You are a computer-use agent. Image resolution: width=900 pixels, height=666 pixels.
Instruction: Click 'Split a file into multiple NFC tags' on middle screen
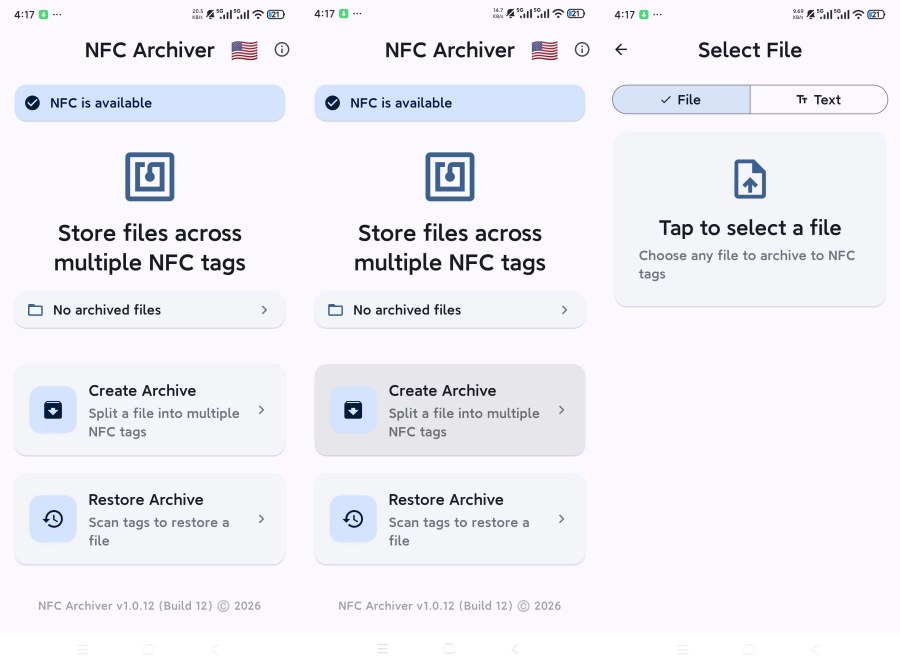pyautogui.click(x=464, y=423)
